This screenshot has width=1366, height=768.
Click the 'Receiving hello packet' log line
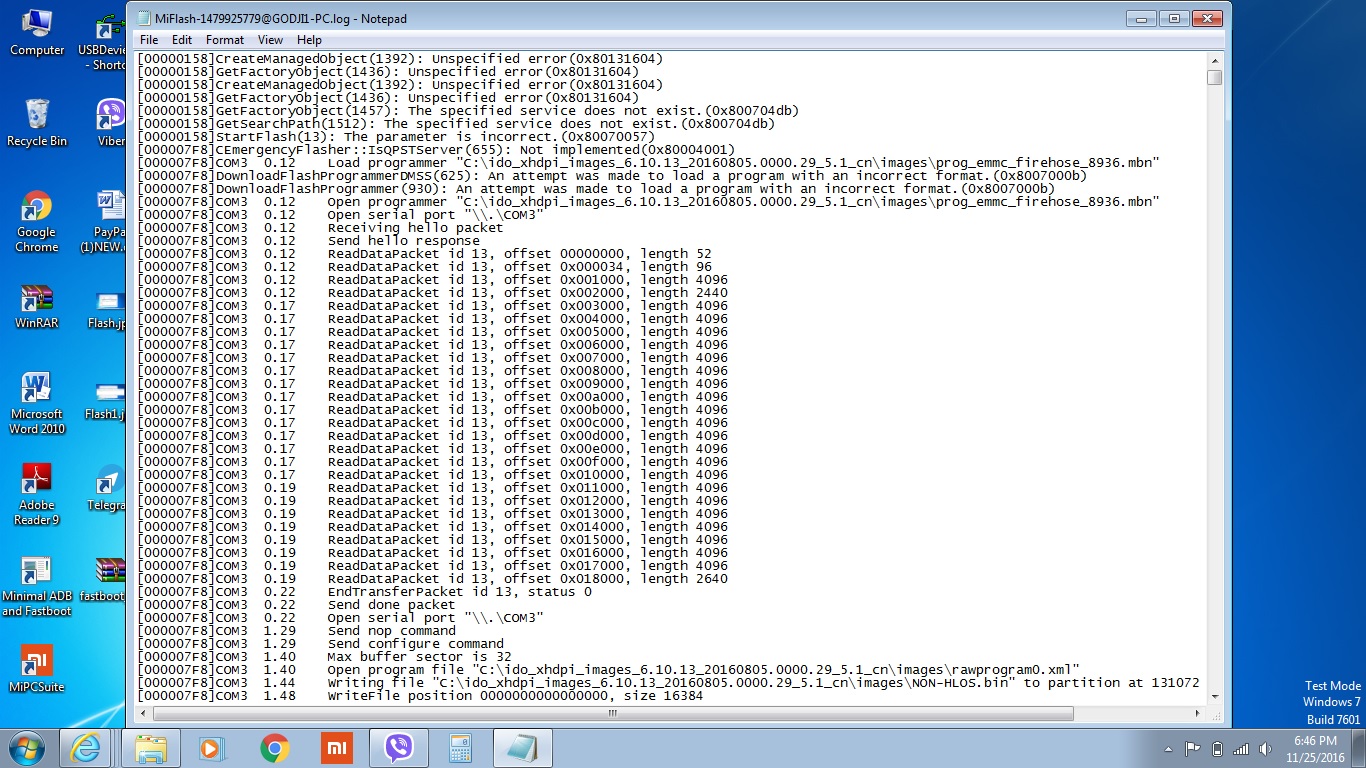[x=320, y=228]
